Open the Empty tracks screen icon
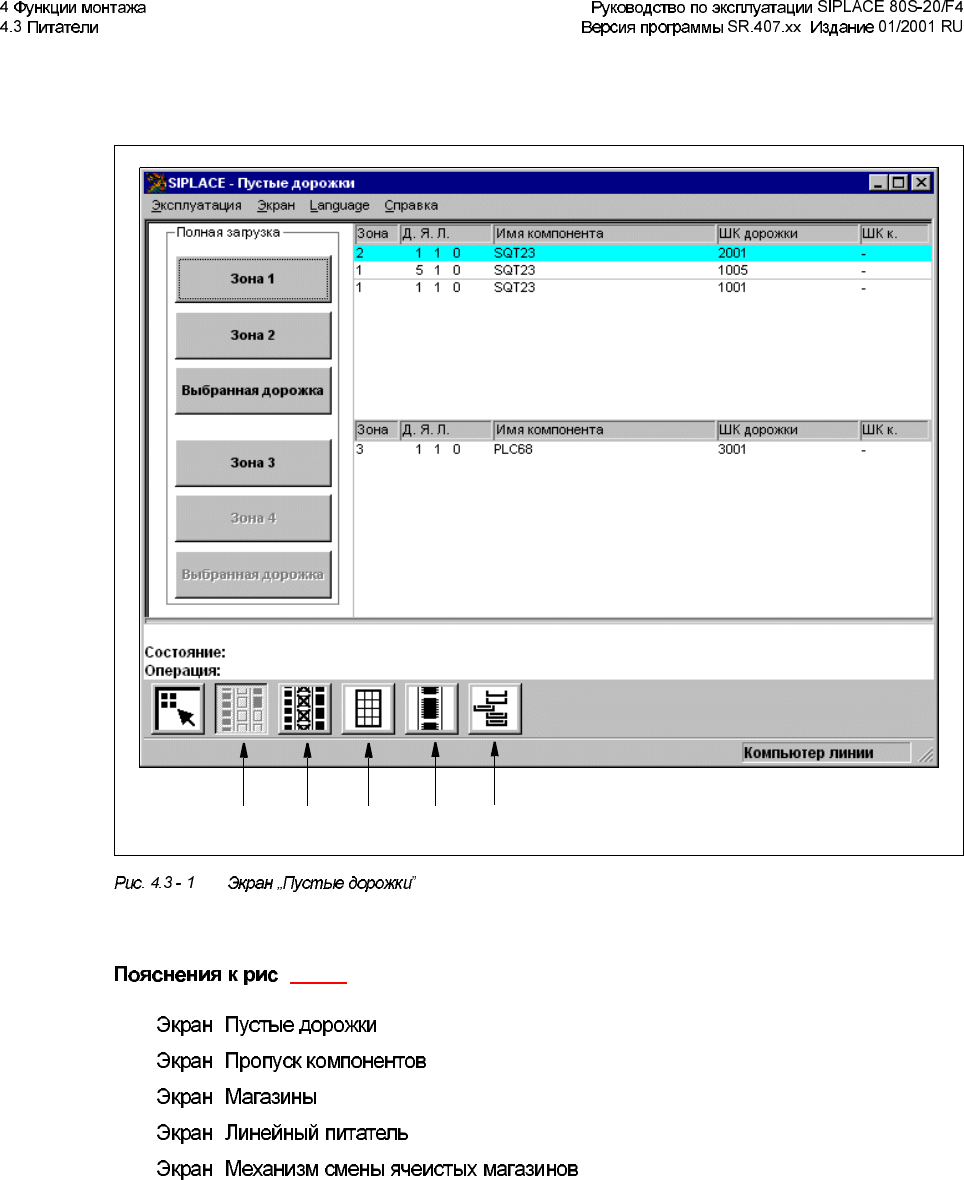This screenshot has width=964, height=1180. click(x=242, y=708)
